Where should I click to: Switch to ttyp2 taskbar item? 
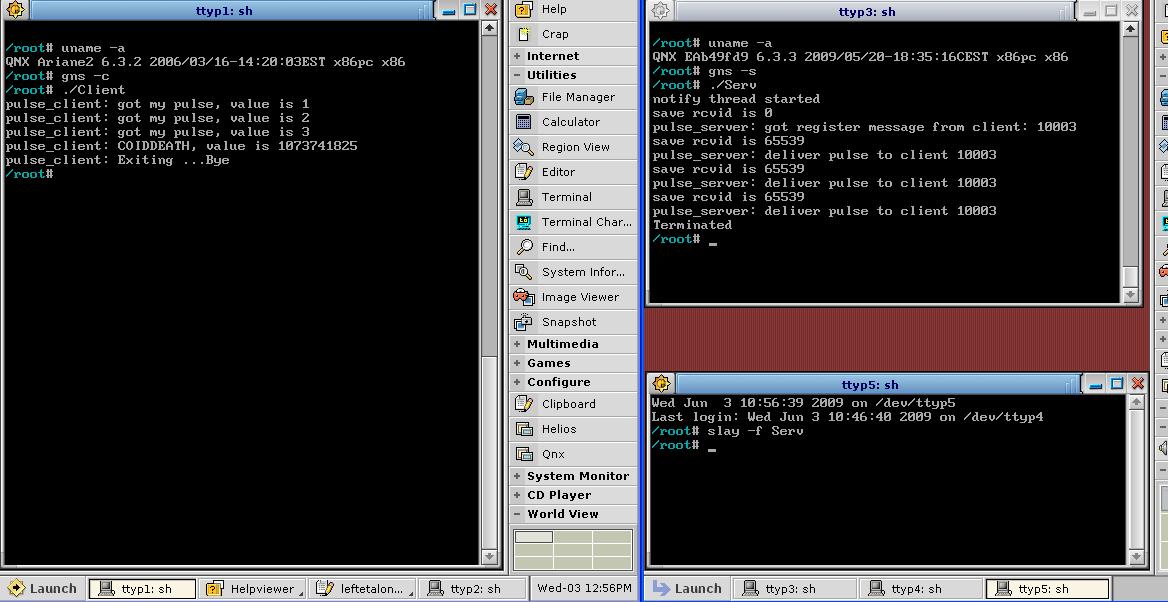[x=472, y=589]
